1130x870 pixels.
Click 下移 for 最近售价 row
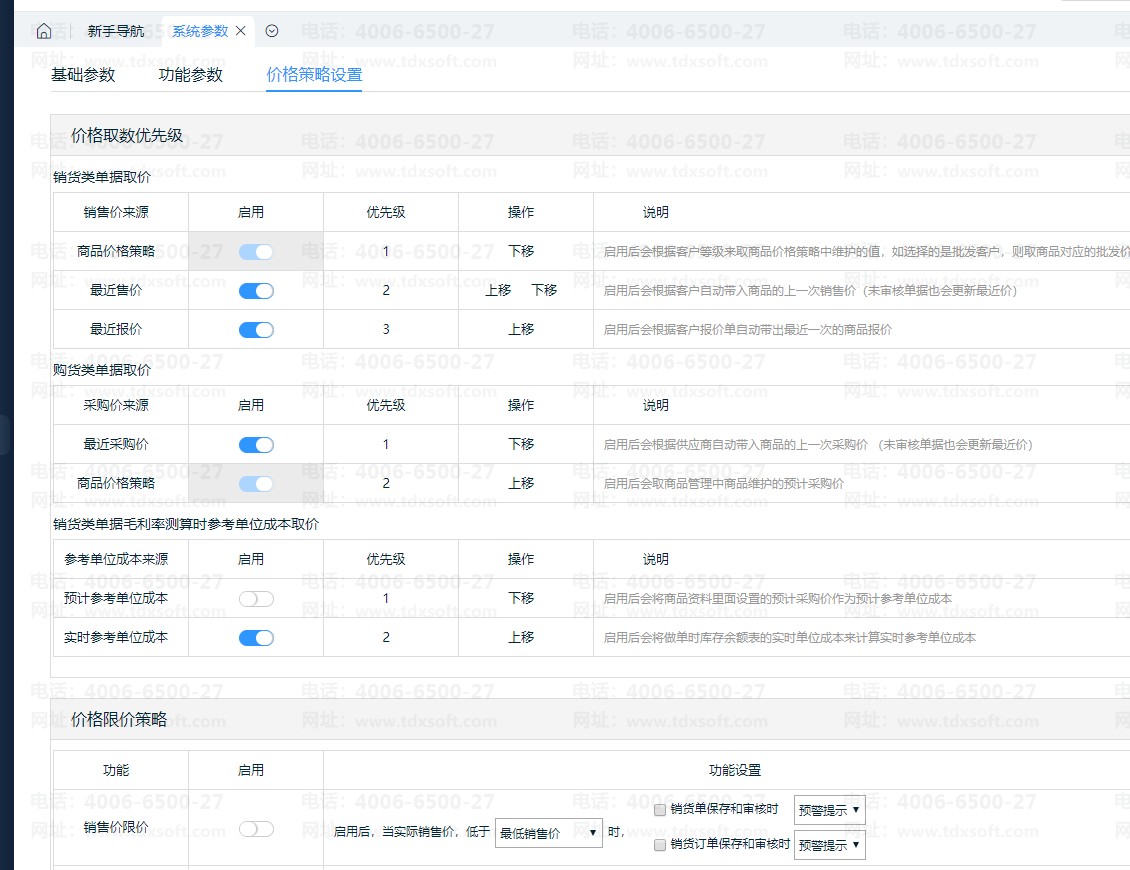544,290
